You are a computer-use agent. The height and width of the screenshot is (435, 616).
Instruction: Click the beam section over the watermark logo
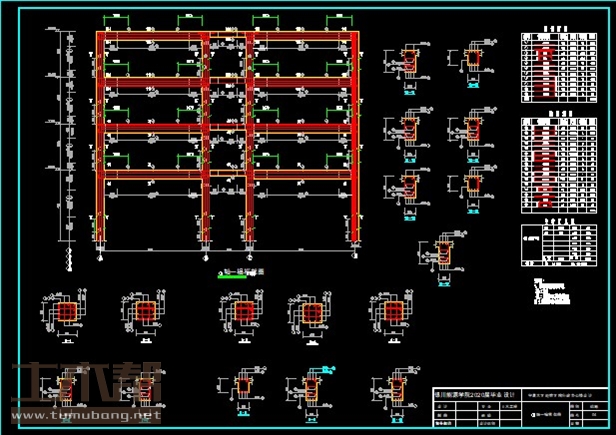67,386
